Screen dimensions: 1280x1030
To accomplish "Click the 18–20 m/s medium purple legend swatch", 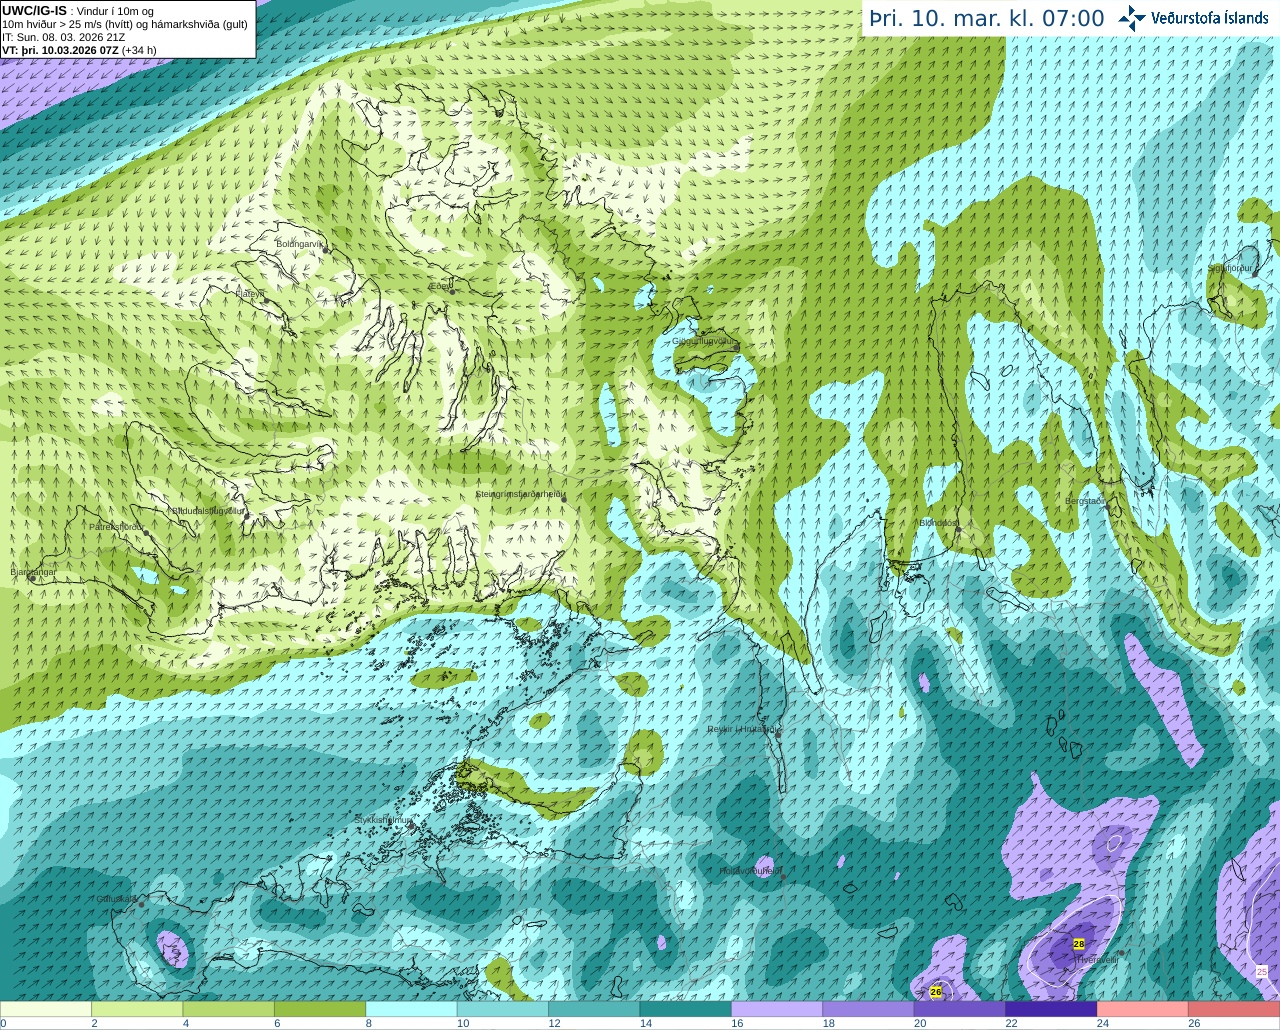I will [x=868, y=1009].
